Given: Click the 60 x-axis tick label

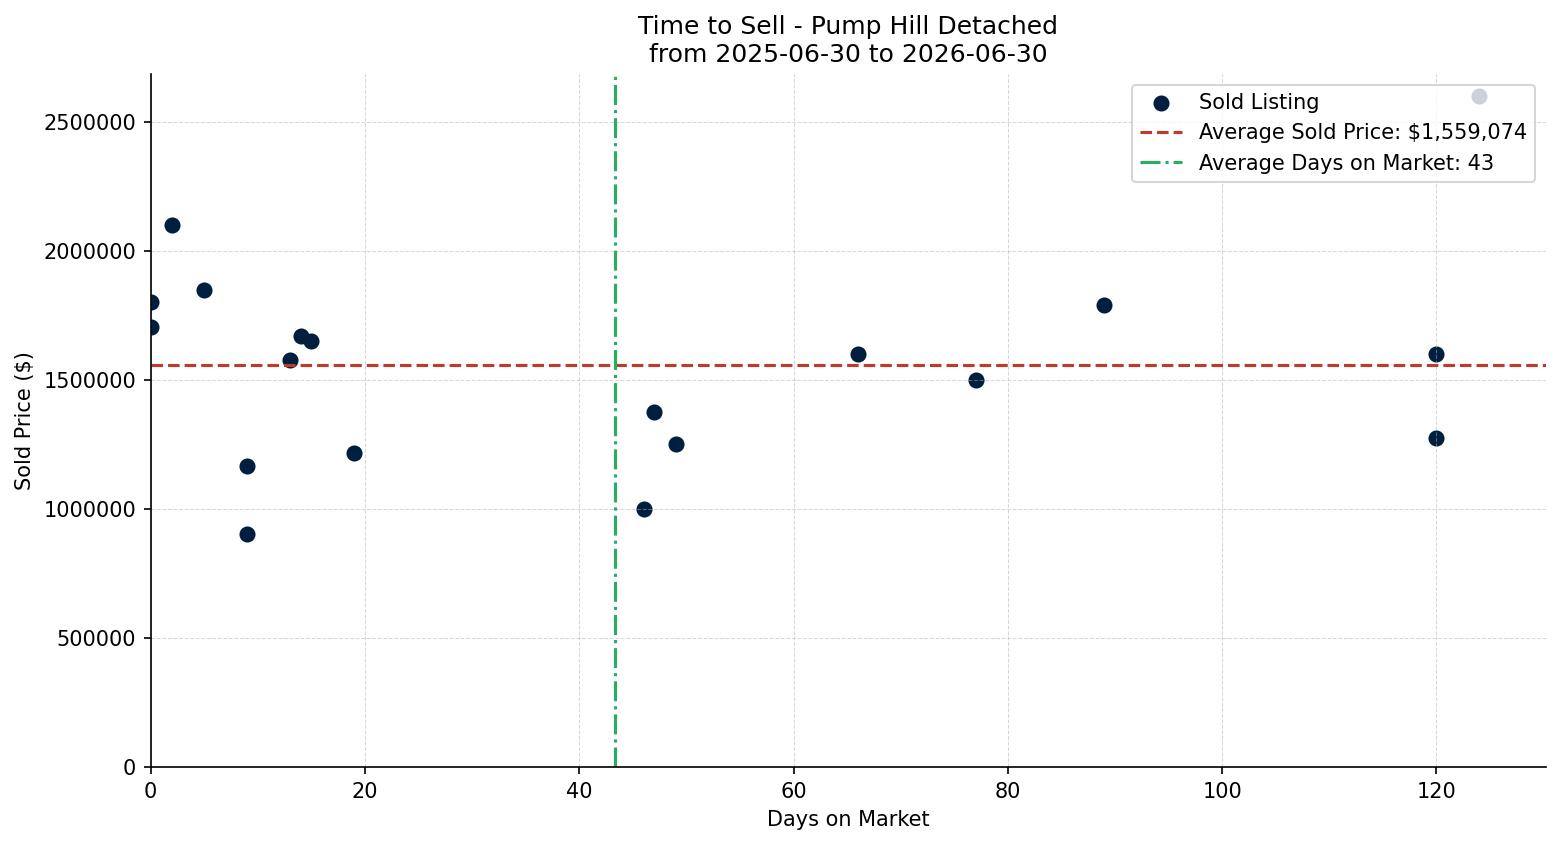Looking at the screenshot, I should 794,790.
